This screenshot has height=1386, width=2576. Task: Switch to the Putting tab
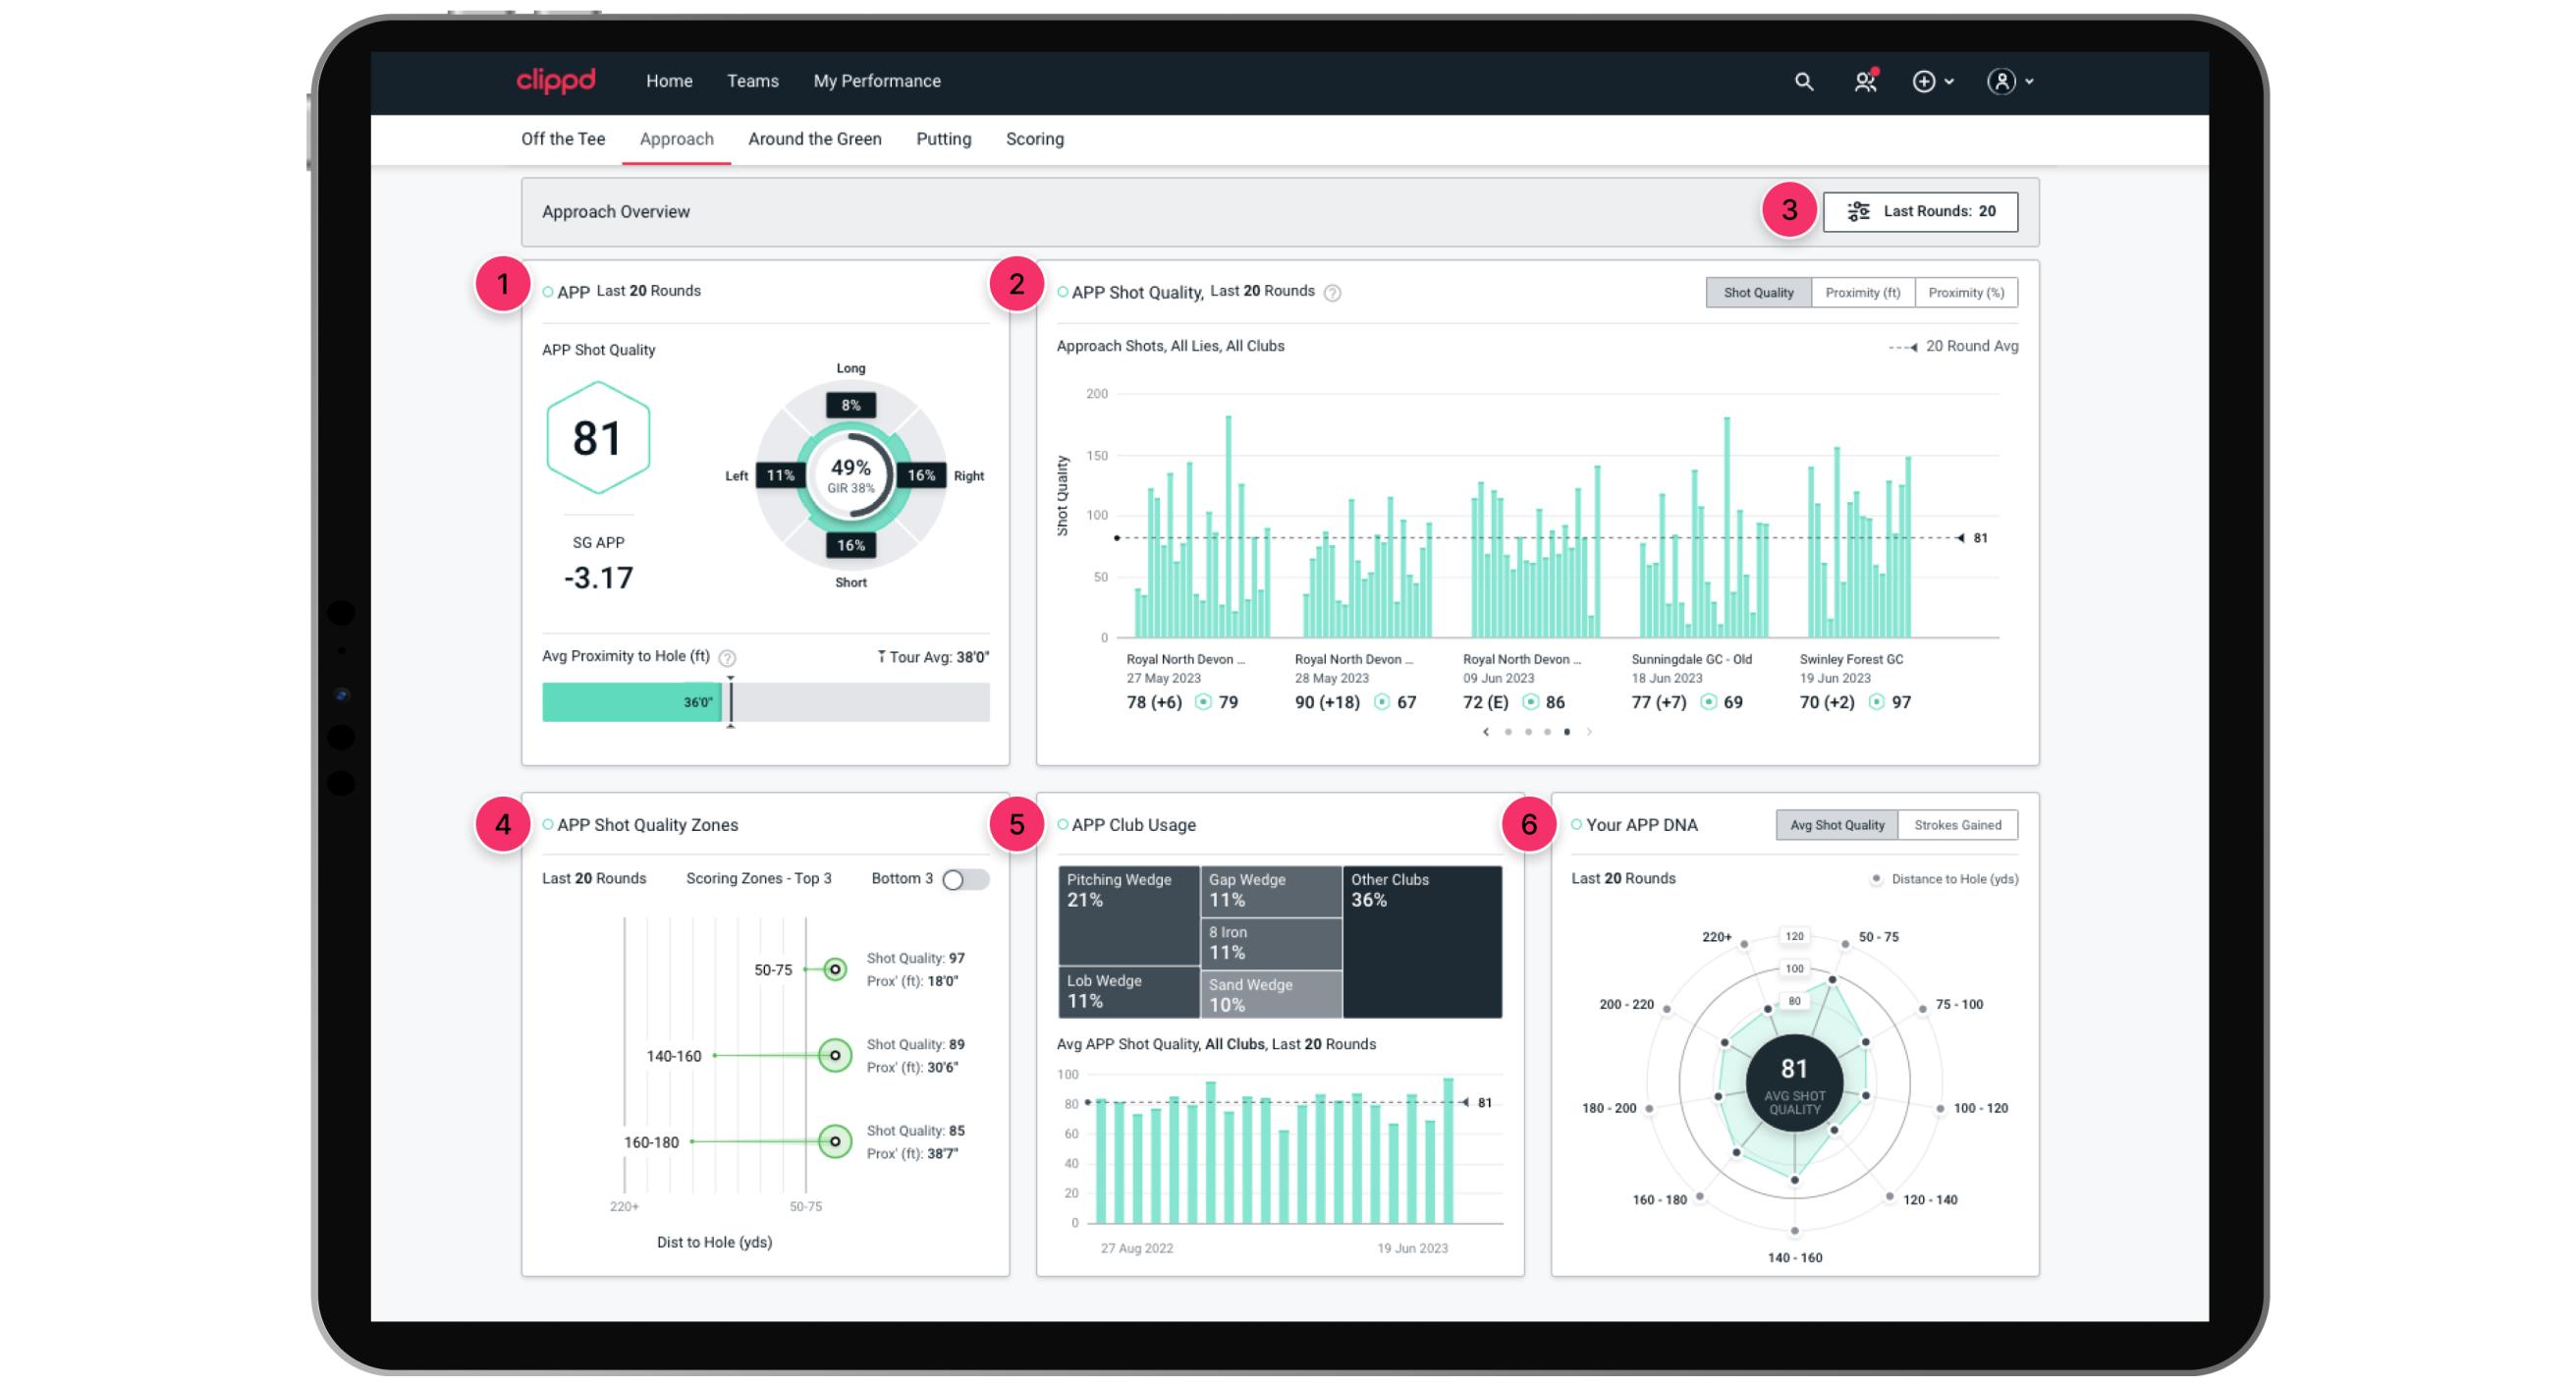(x=943, y=139)
